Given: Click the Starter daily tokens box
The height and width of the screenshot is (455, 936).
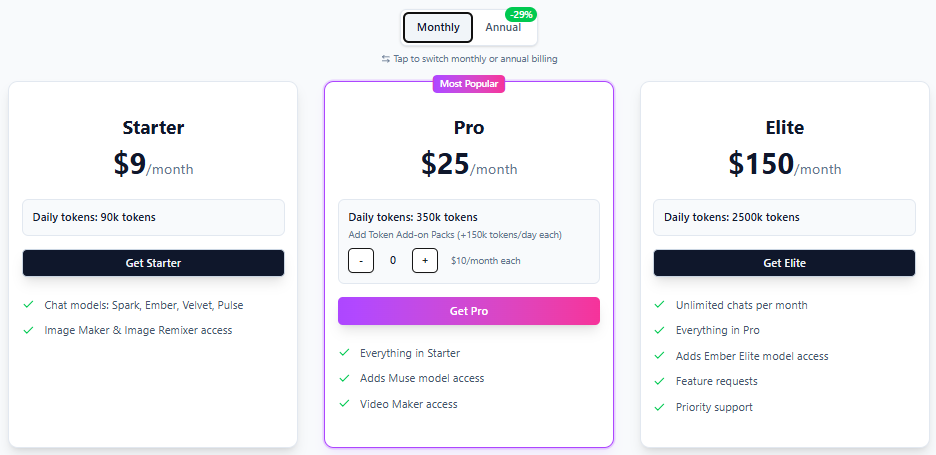Looking at the screenshot, I should pyautogui.click(x=153, y=217).
